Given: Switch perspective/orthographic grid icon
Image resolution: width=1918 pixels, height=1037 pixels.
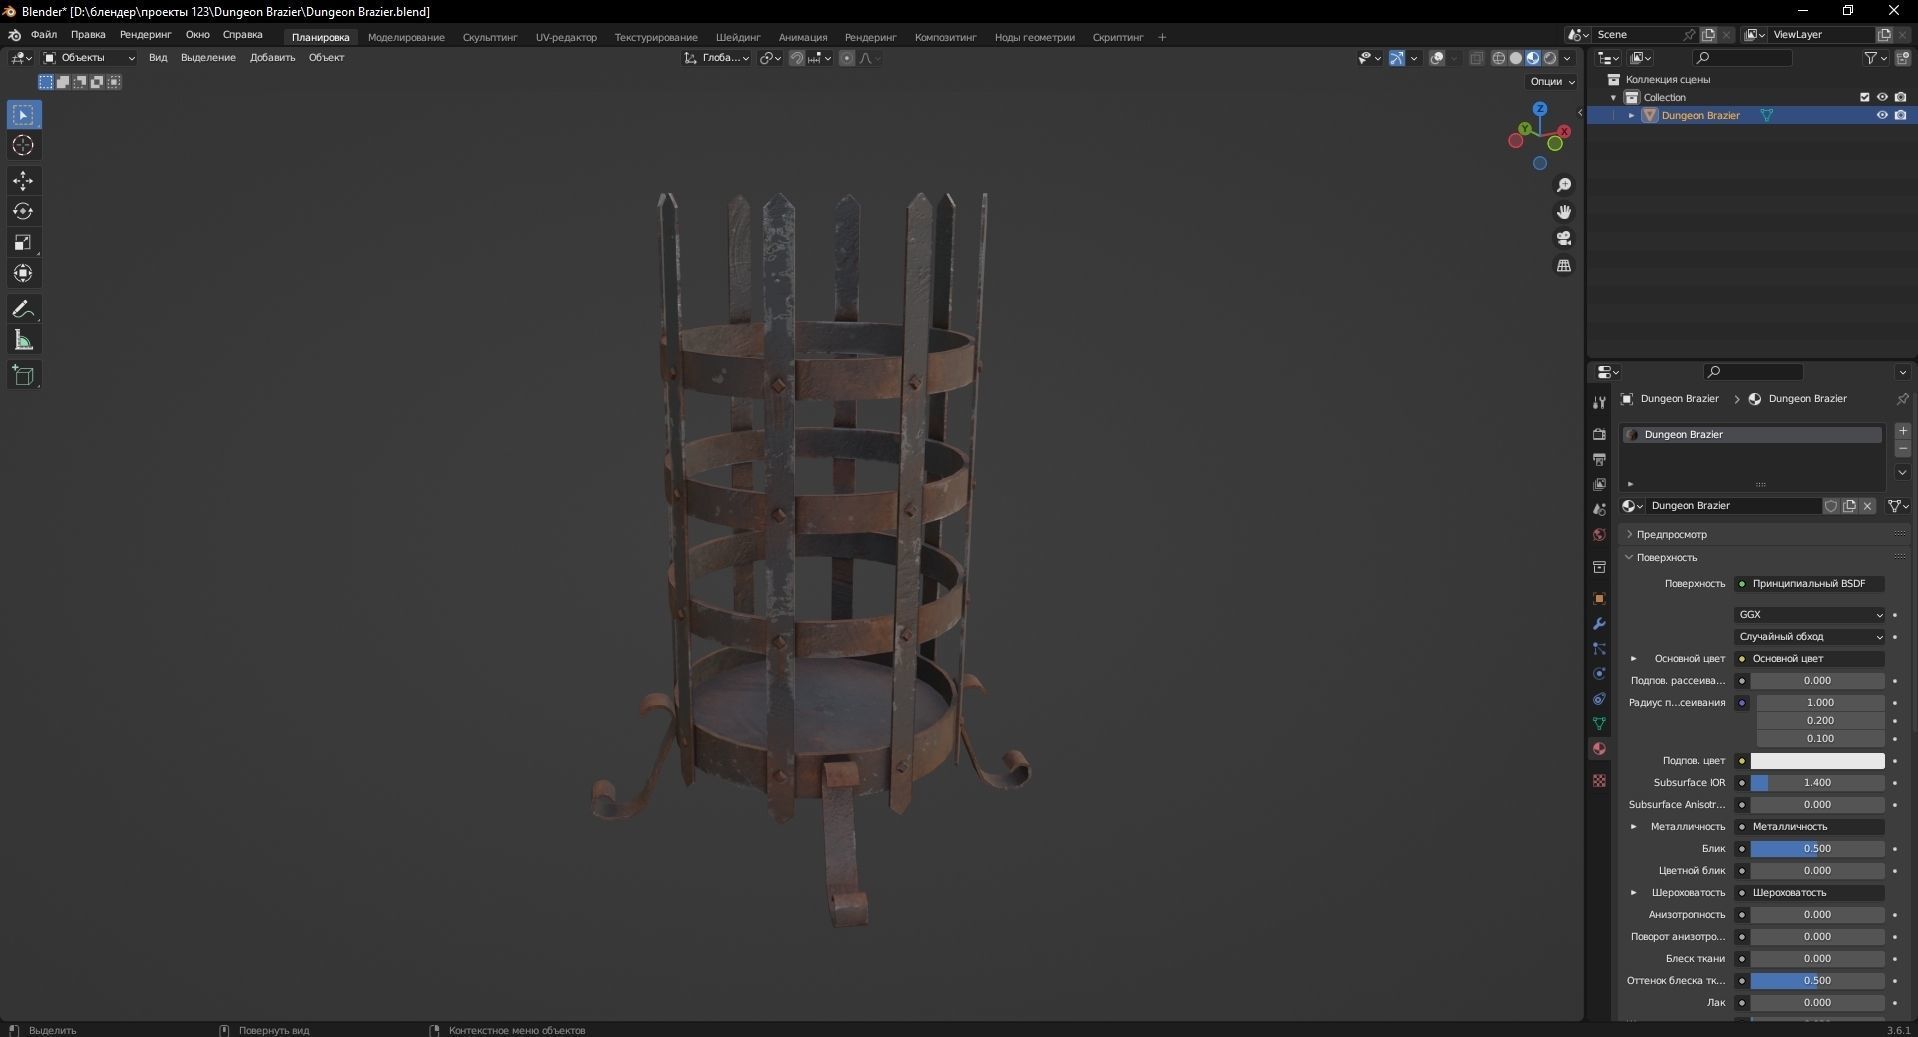Looking at the screenshot, I should coord(1564,265).
